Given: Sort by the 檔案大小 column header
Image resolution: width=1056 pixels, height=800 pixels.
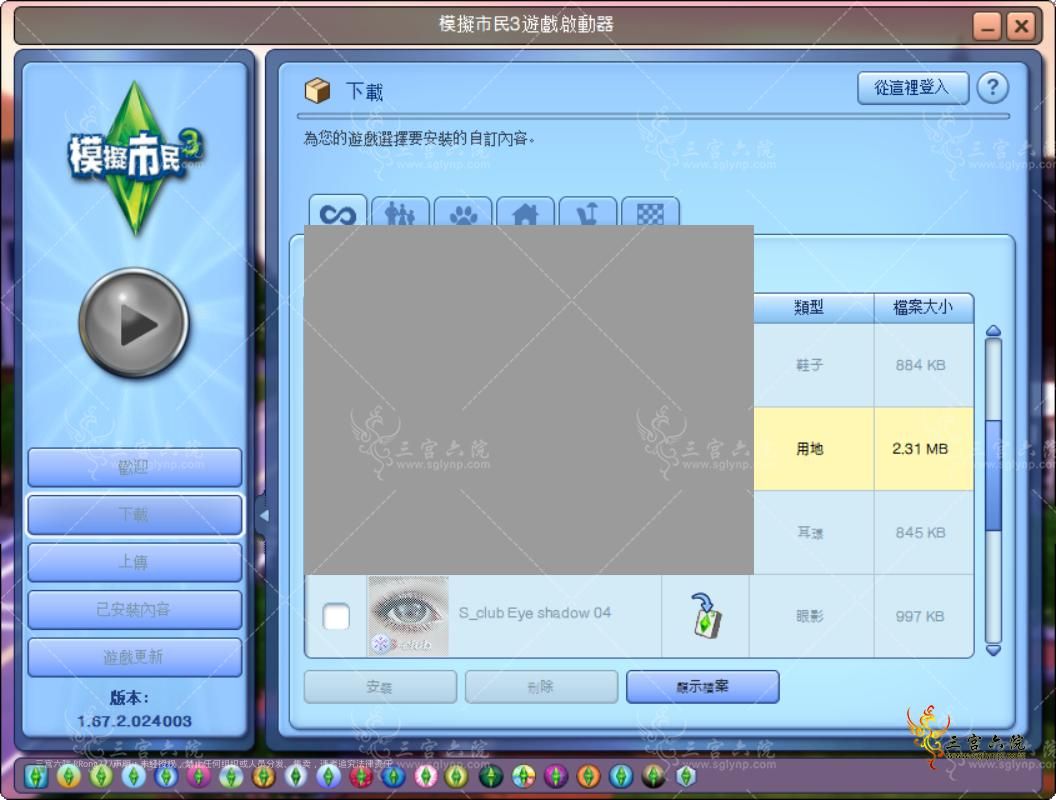Looking at the screenshot, I should point(923,308).
